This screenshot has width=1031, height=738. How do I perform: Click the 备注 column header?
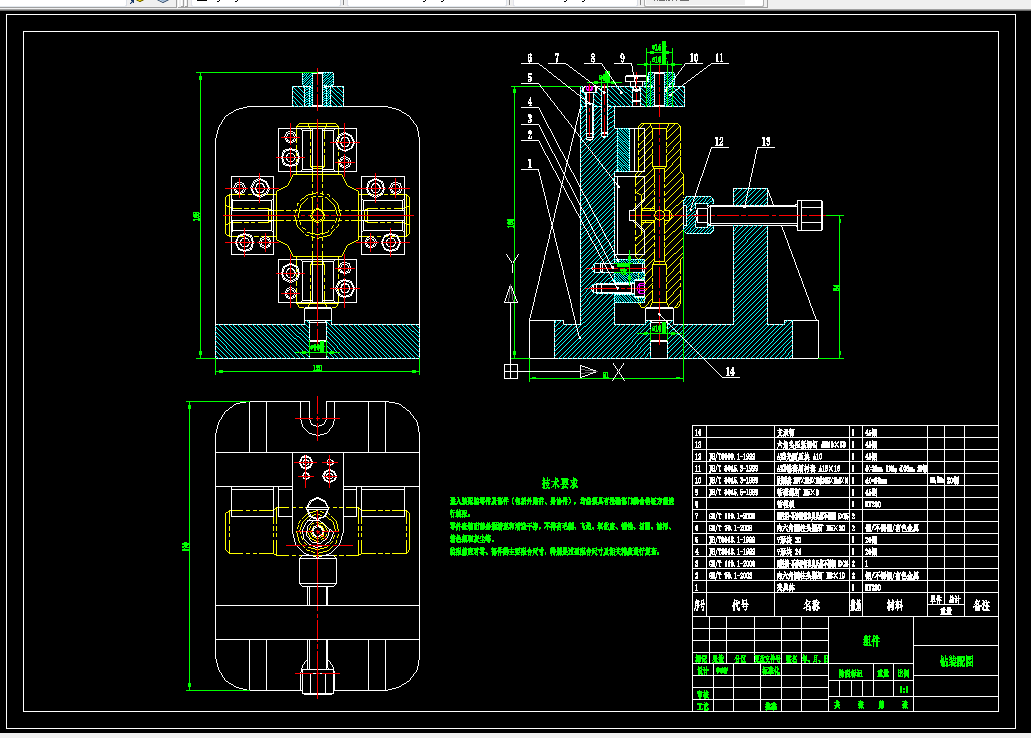coord(982,605)
